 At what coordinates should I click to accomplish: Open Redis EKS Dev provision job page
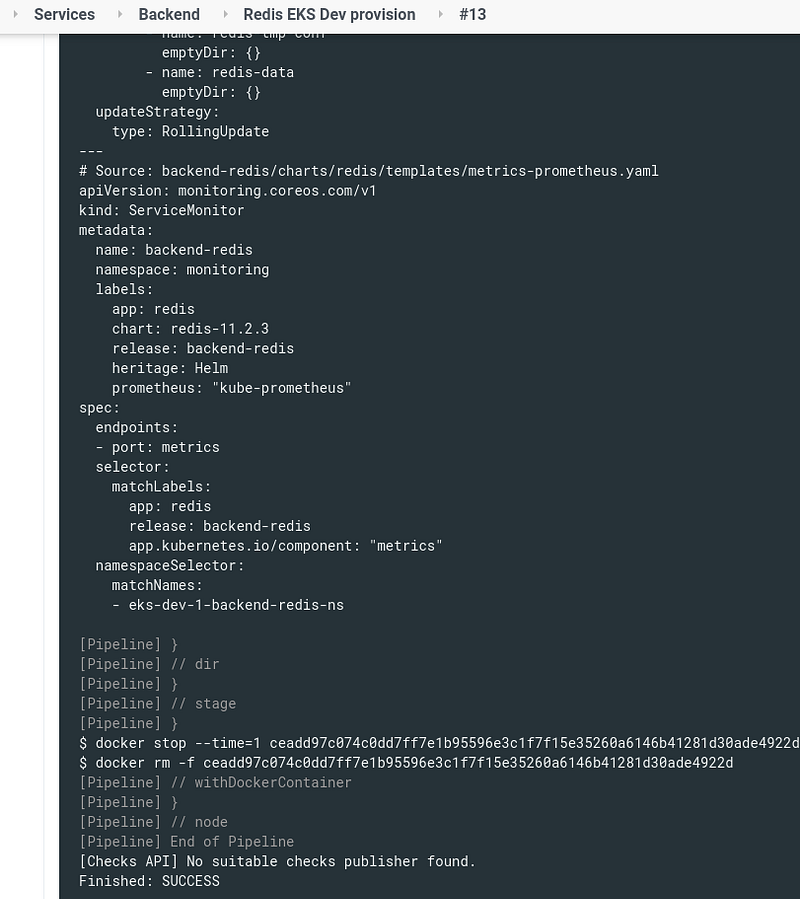pos(329,14)
